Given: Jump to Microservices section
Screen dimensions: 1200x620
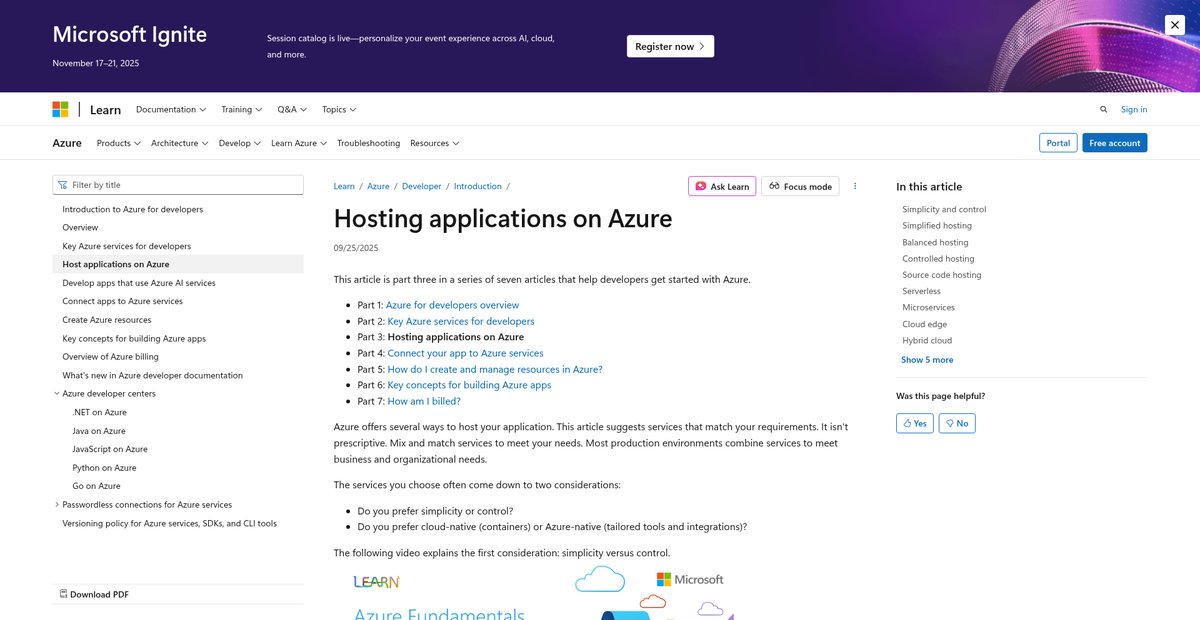Looking at the screenshot, I should pyautogui.click(x=928, y=307).
